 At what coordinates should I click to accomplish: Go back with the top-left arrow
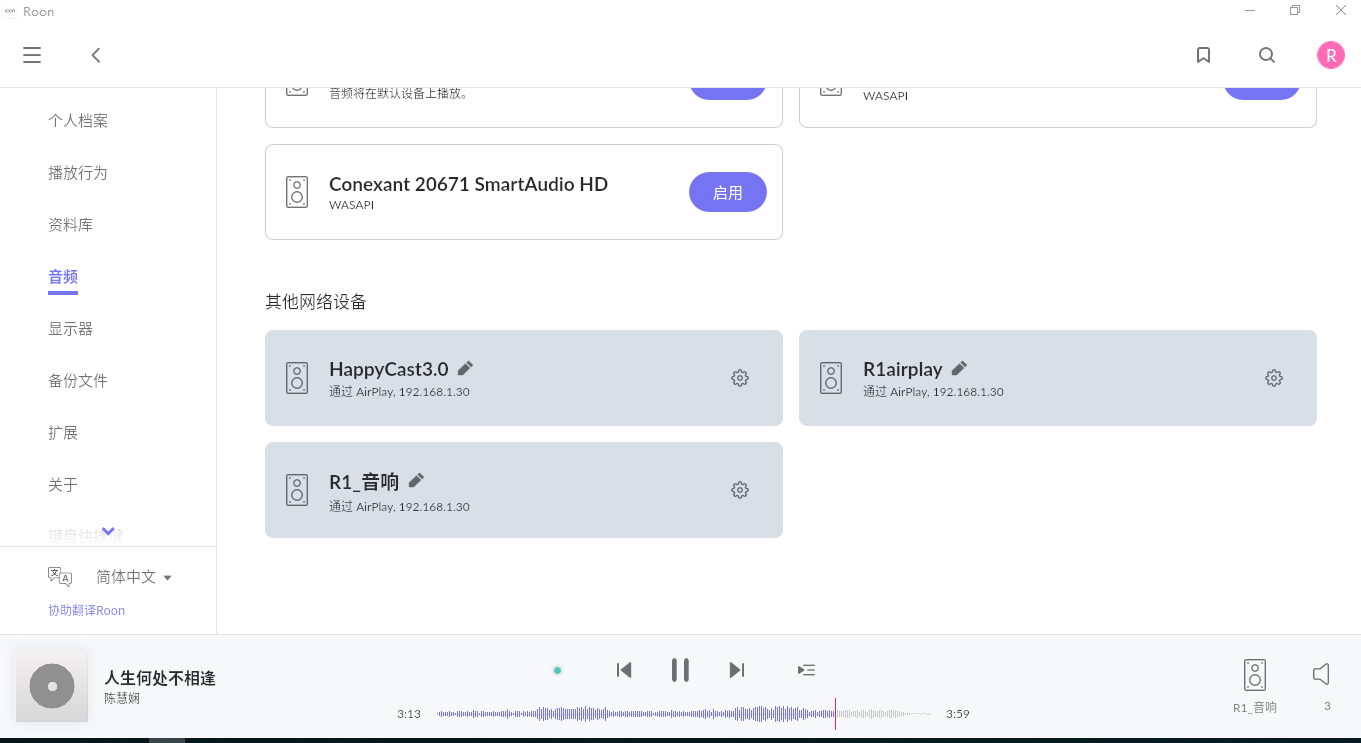(x=96, y=55)
